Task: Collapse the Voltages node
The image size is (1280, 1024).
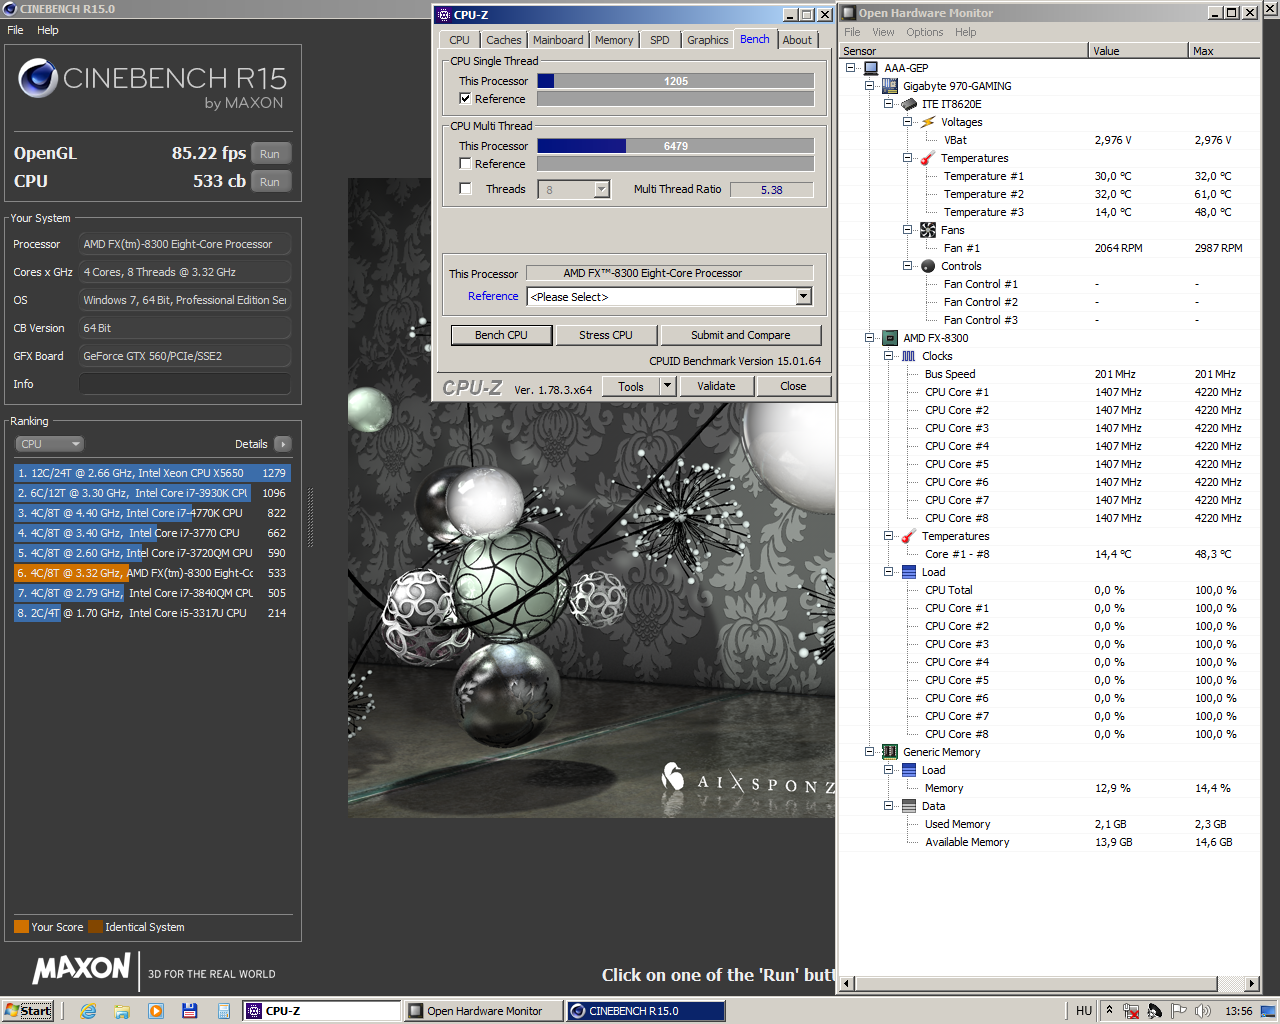Action: click(908, 122)
